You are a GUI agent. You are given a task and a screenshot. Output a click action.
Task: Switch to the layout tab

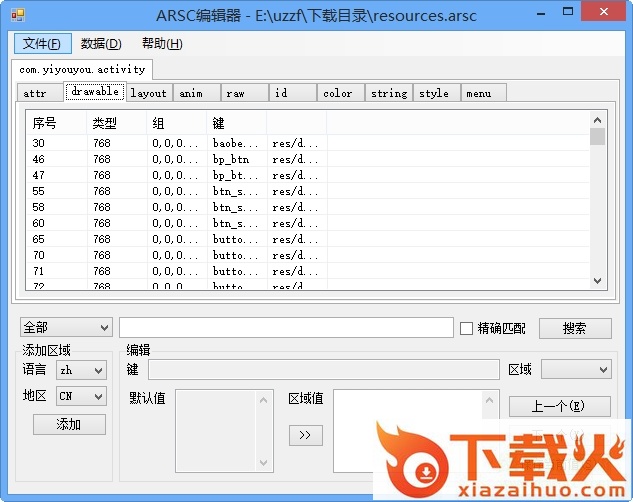pos(149,93)
